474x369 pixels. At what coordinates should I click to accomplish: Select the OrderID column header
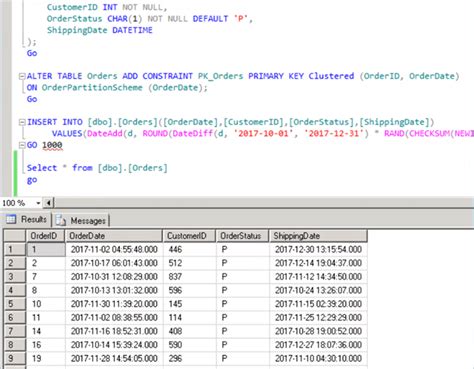coord(46,236)
